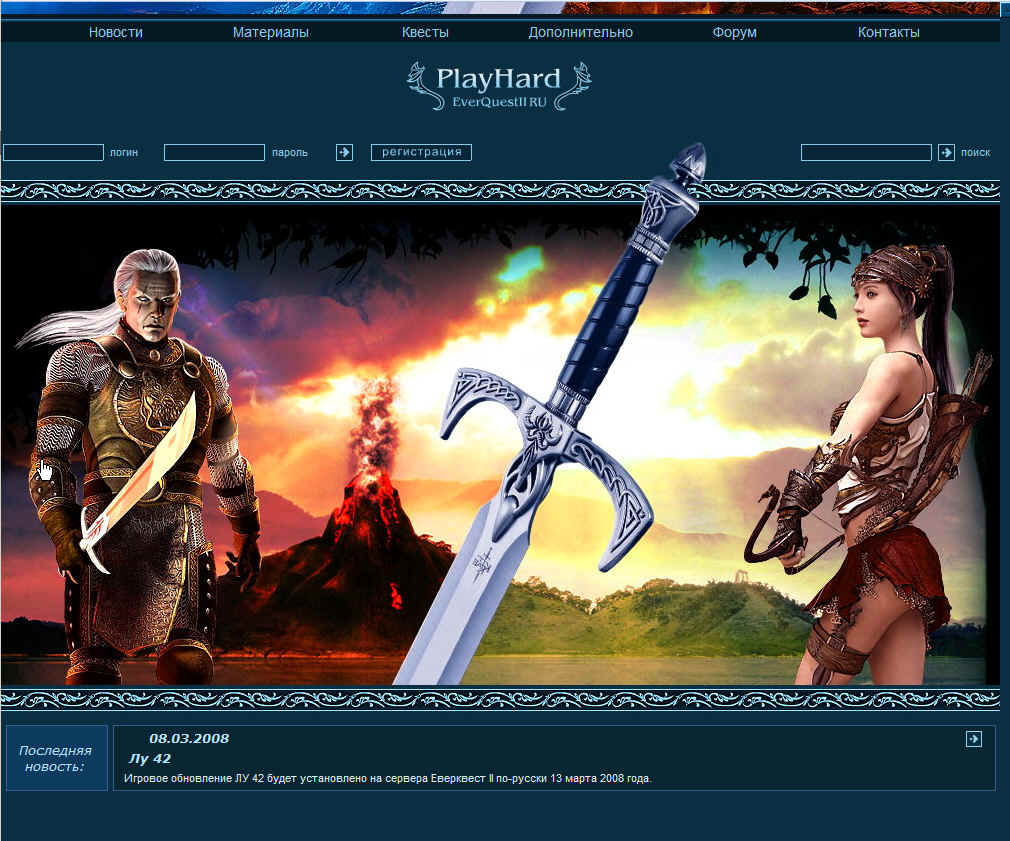This screenshot has width=1010, height=841.
Task: Click the поиск search field
Action: point(865,152)
